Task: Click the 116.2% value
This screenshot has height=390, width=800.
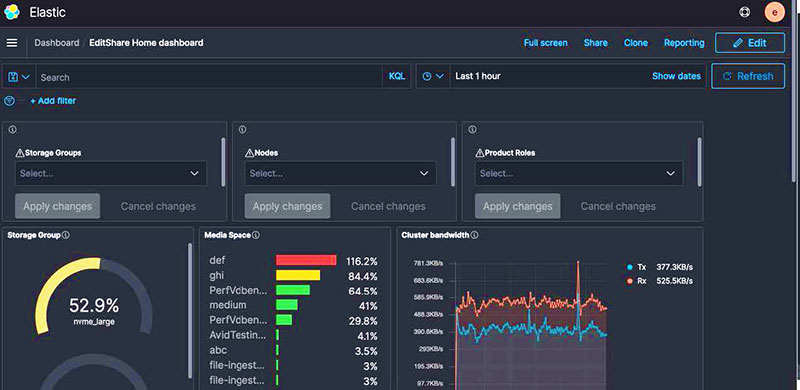Action: coord(362,261)
